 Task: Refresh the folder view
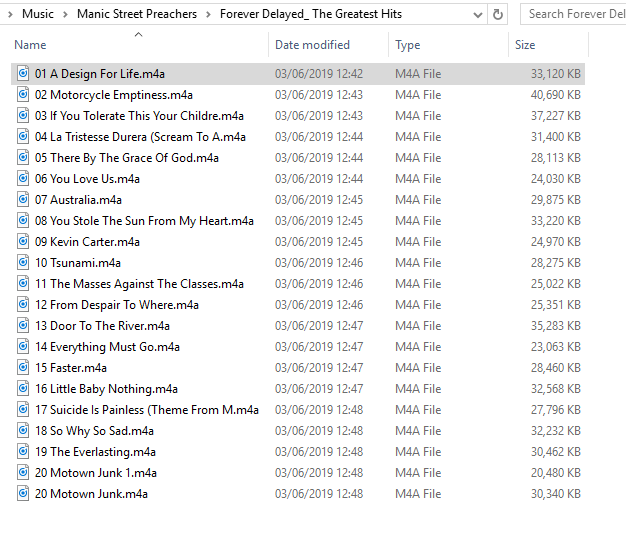[497, 14]
